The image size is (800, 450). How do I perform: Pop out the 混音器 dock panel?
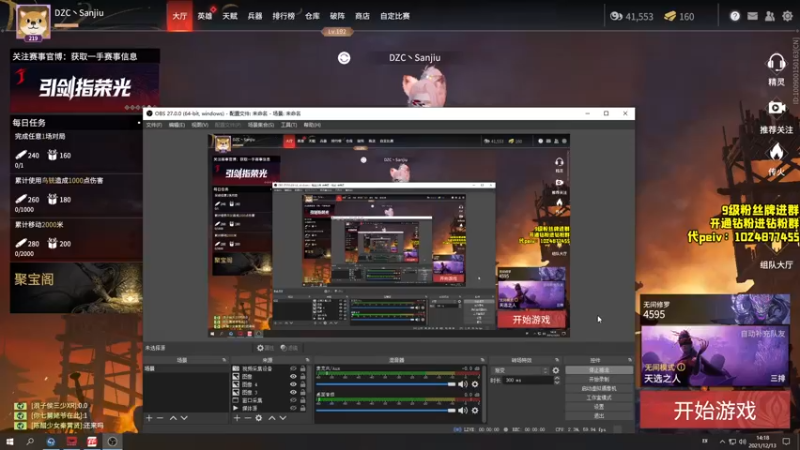coord(482,360)
